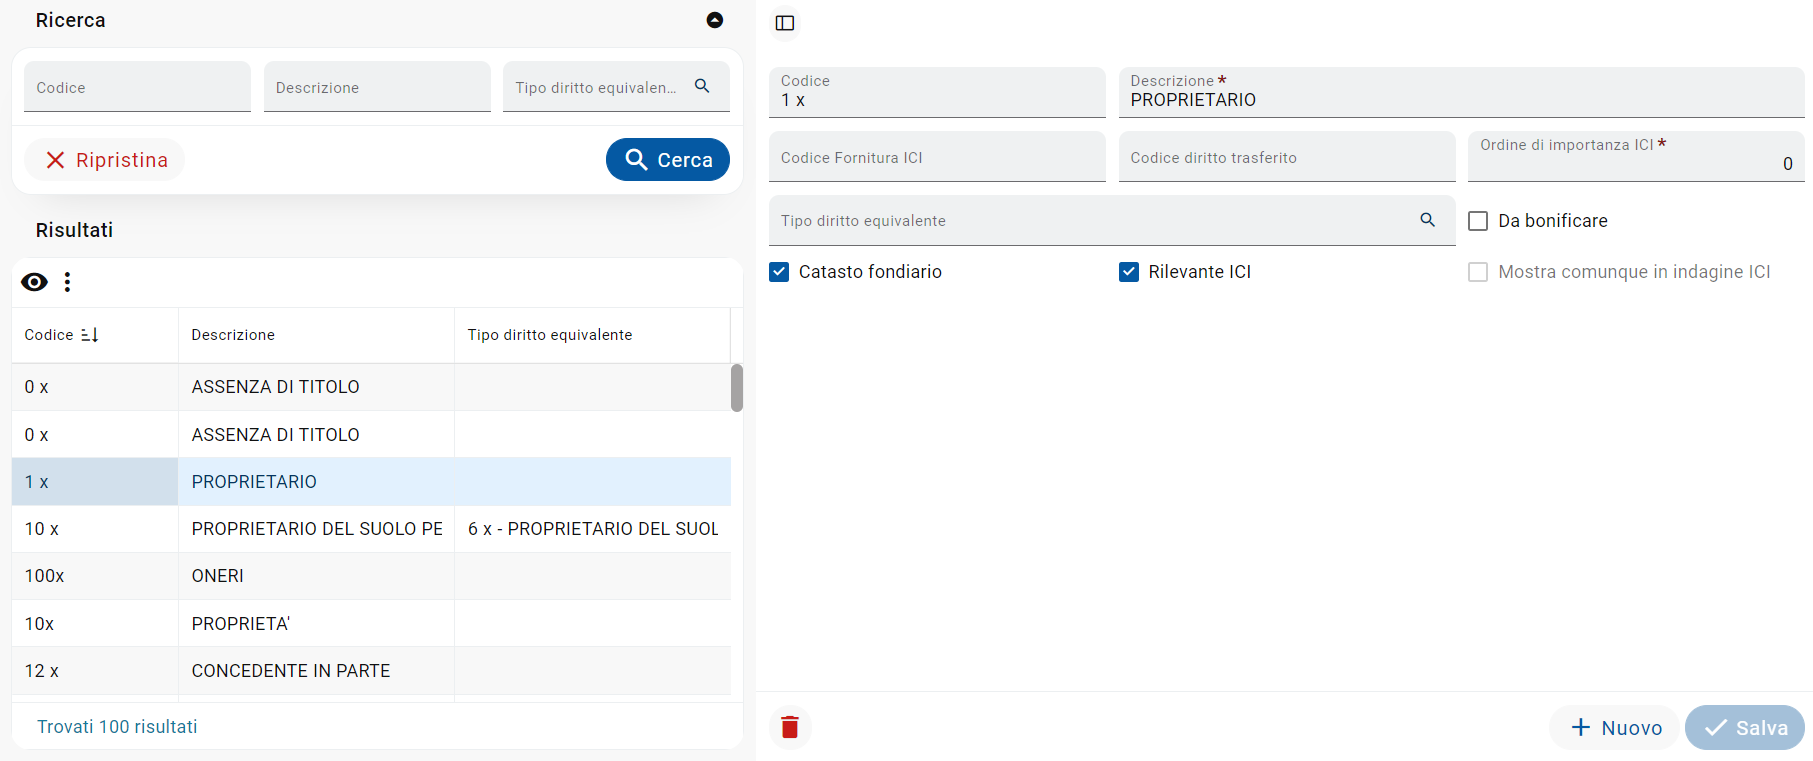Collapse the Ricerca search panel
The width and height of the screenshot is (1813, 761).
714,20
